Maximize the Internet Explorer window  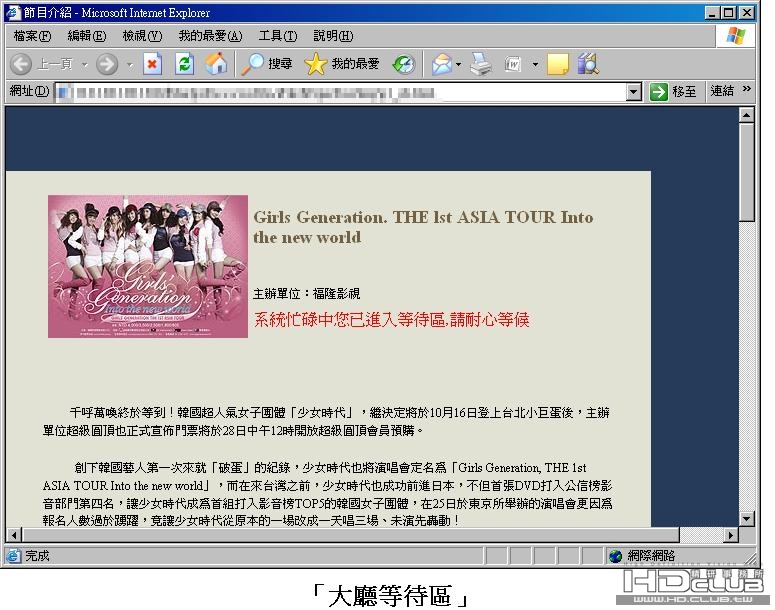click(x=728, y=12)
